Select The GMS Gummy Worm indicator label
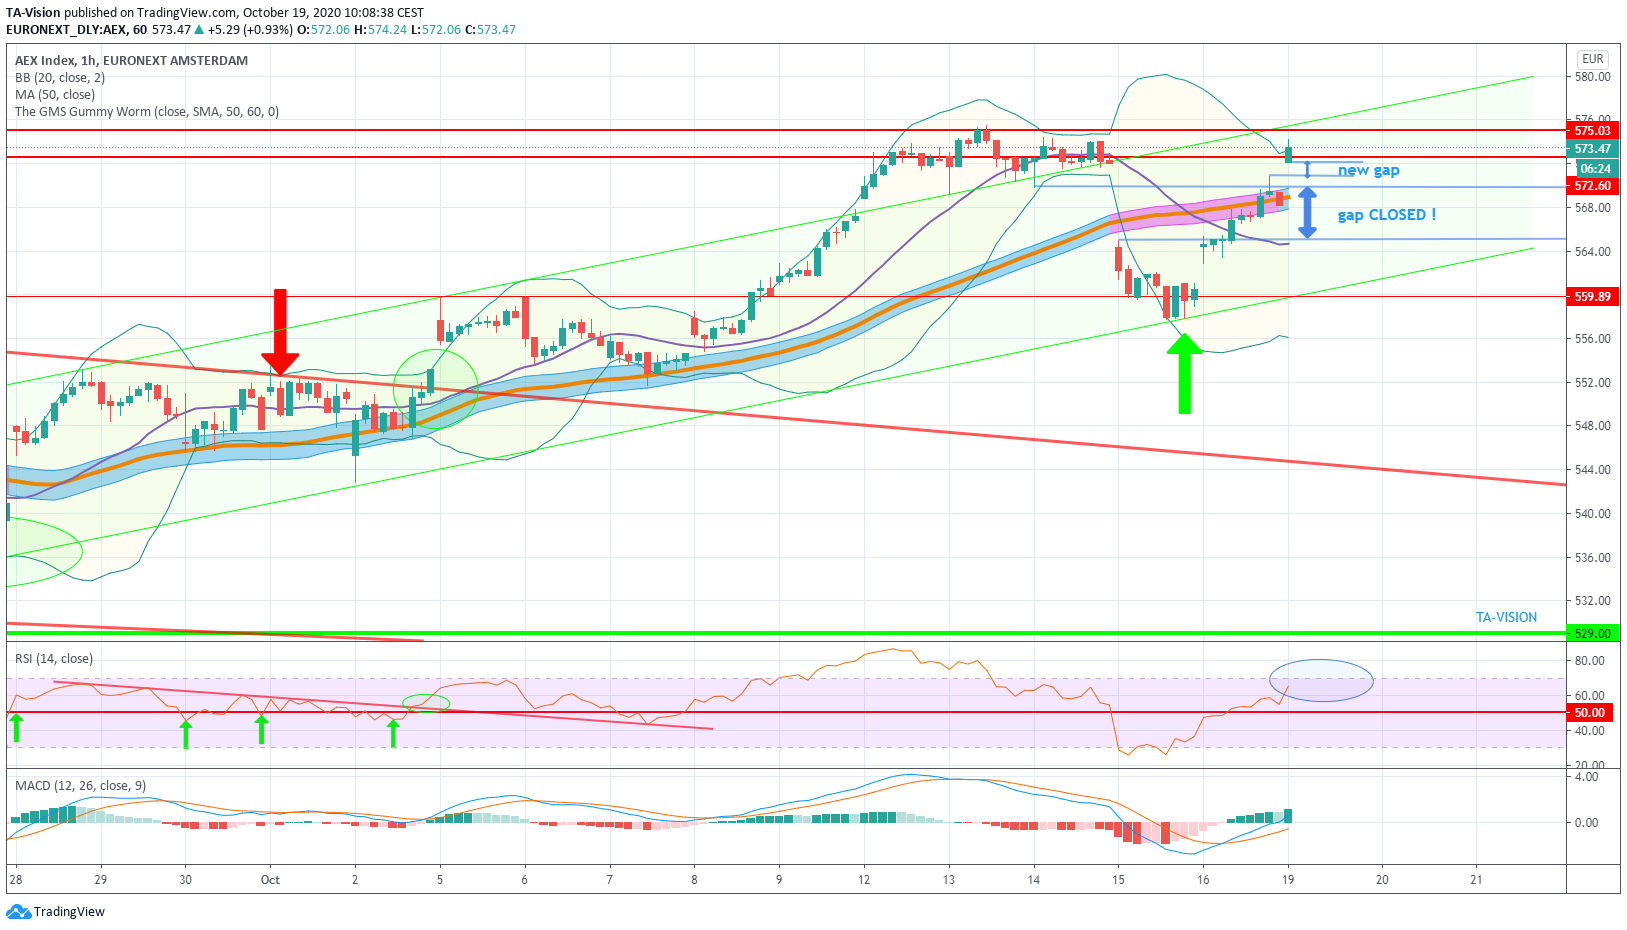The width and height of the screenshot is (1627, 930). (147, 111)
